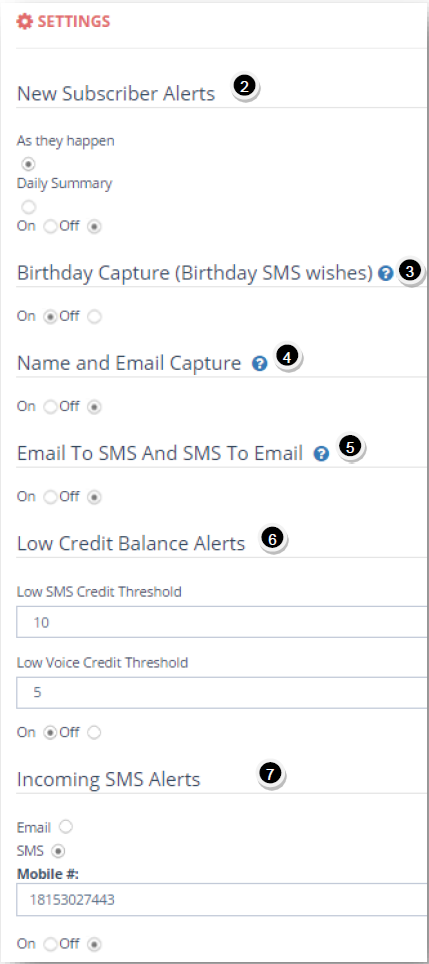Turn On Incoming SMS Alerts
Viewport: 429px width, 964px height.
[x=51, y=943]
